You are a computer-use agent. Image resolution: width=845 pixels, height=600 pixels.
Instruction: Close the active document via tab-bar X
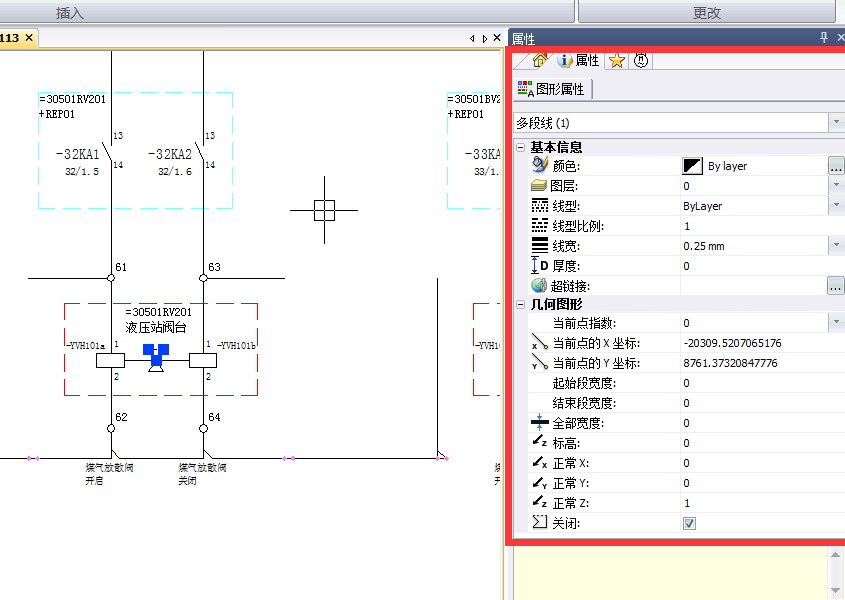[x=497, y=38]
